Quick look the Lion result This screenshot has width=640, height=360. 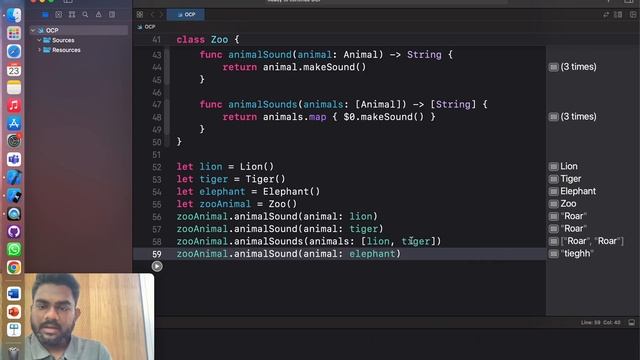(553, 167)
